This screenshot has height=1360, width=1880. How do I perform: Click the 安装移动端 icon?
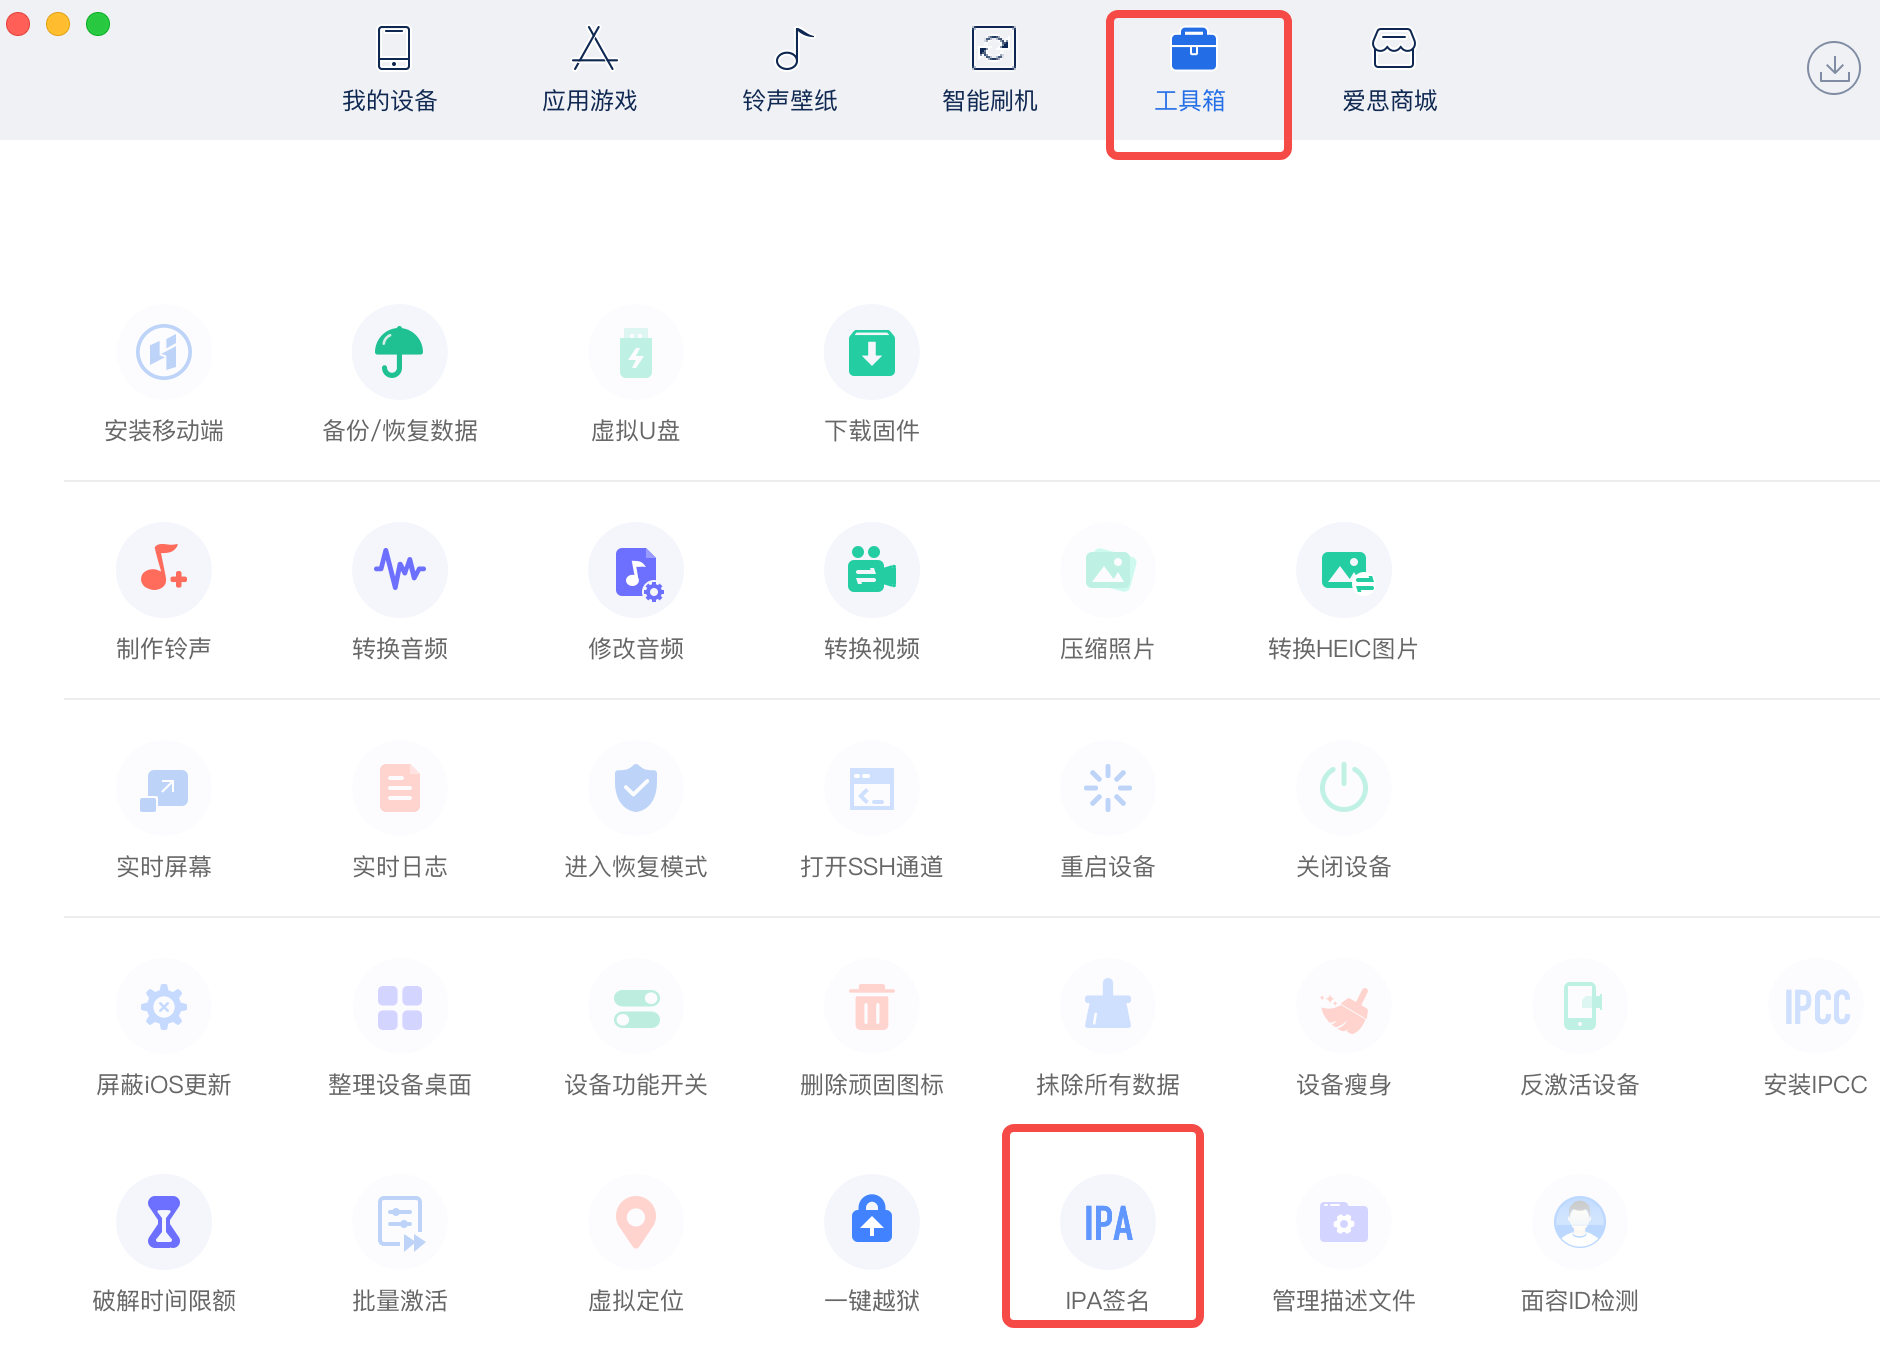(164, 353)
